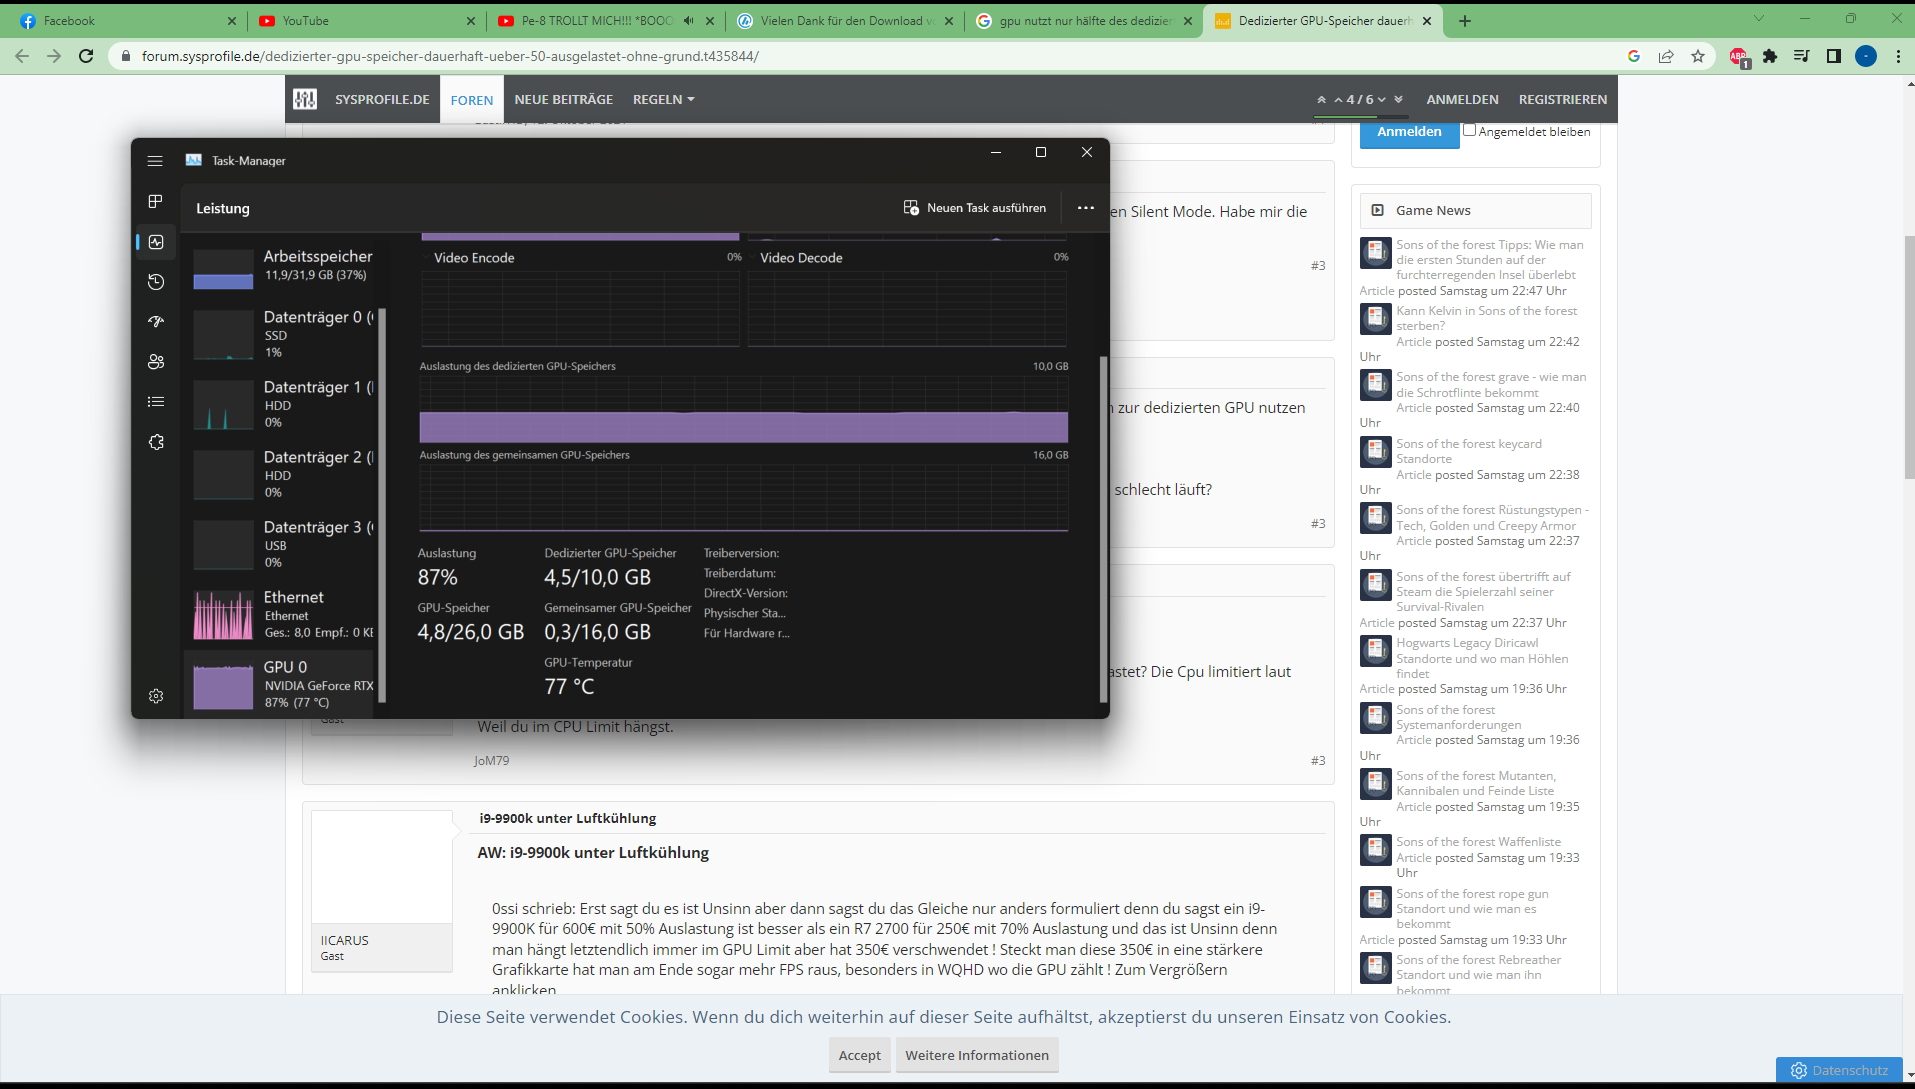Select Performance page icon in Task Manager
Viewport: 1915px width, 1089px height.
coord(156,242)
